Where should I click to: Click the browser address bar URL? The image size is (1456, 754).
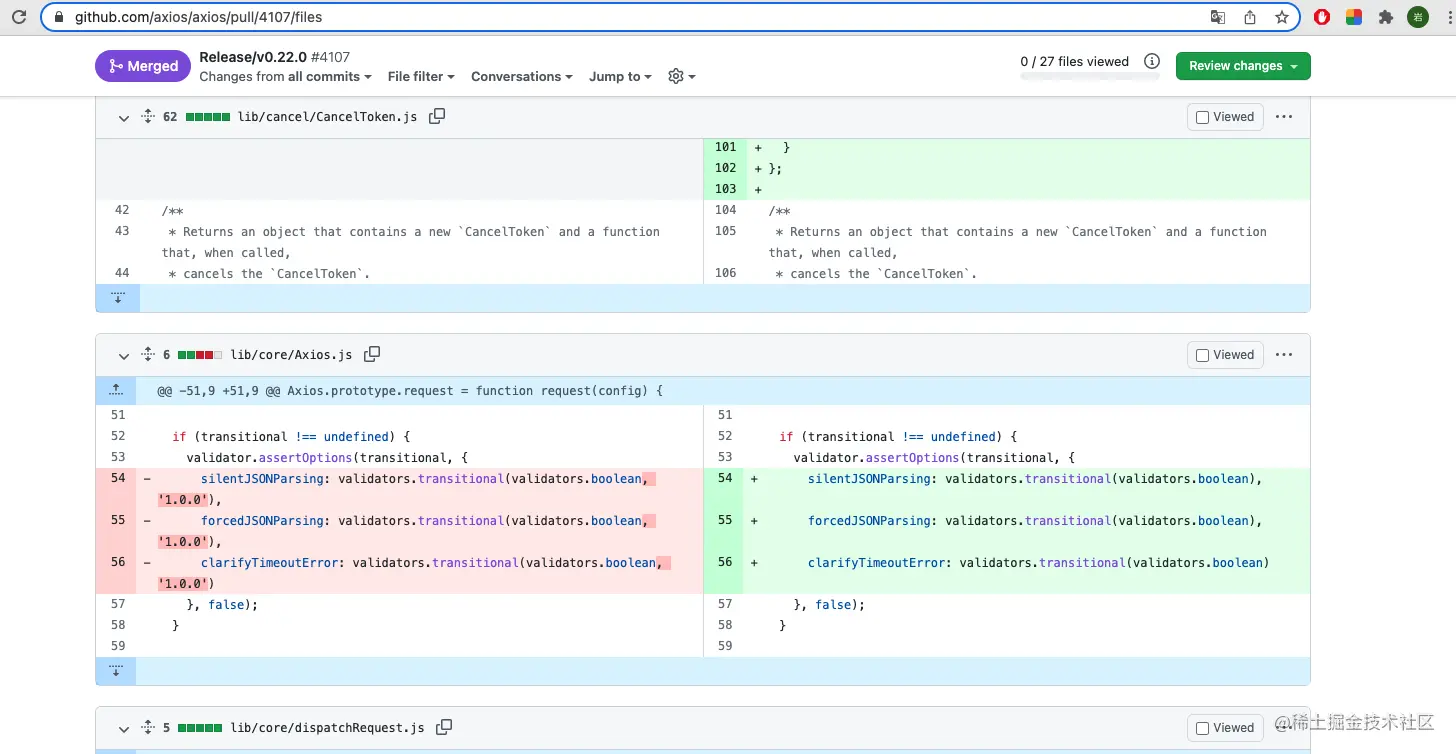[198, 17]
